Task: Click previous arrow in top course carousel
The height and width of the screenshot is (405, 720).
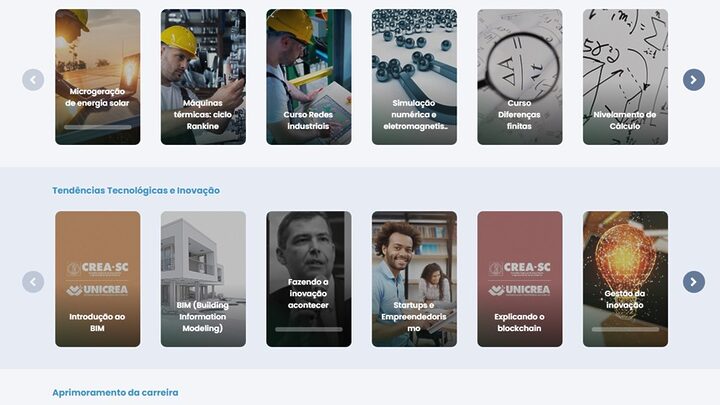Action: click(33, 80)
